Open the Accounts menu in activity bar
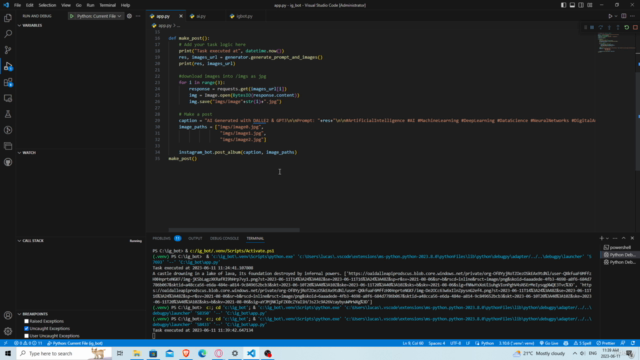 pos(8,315)
